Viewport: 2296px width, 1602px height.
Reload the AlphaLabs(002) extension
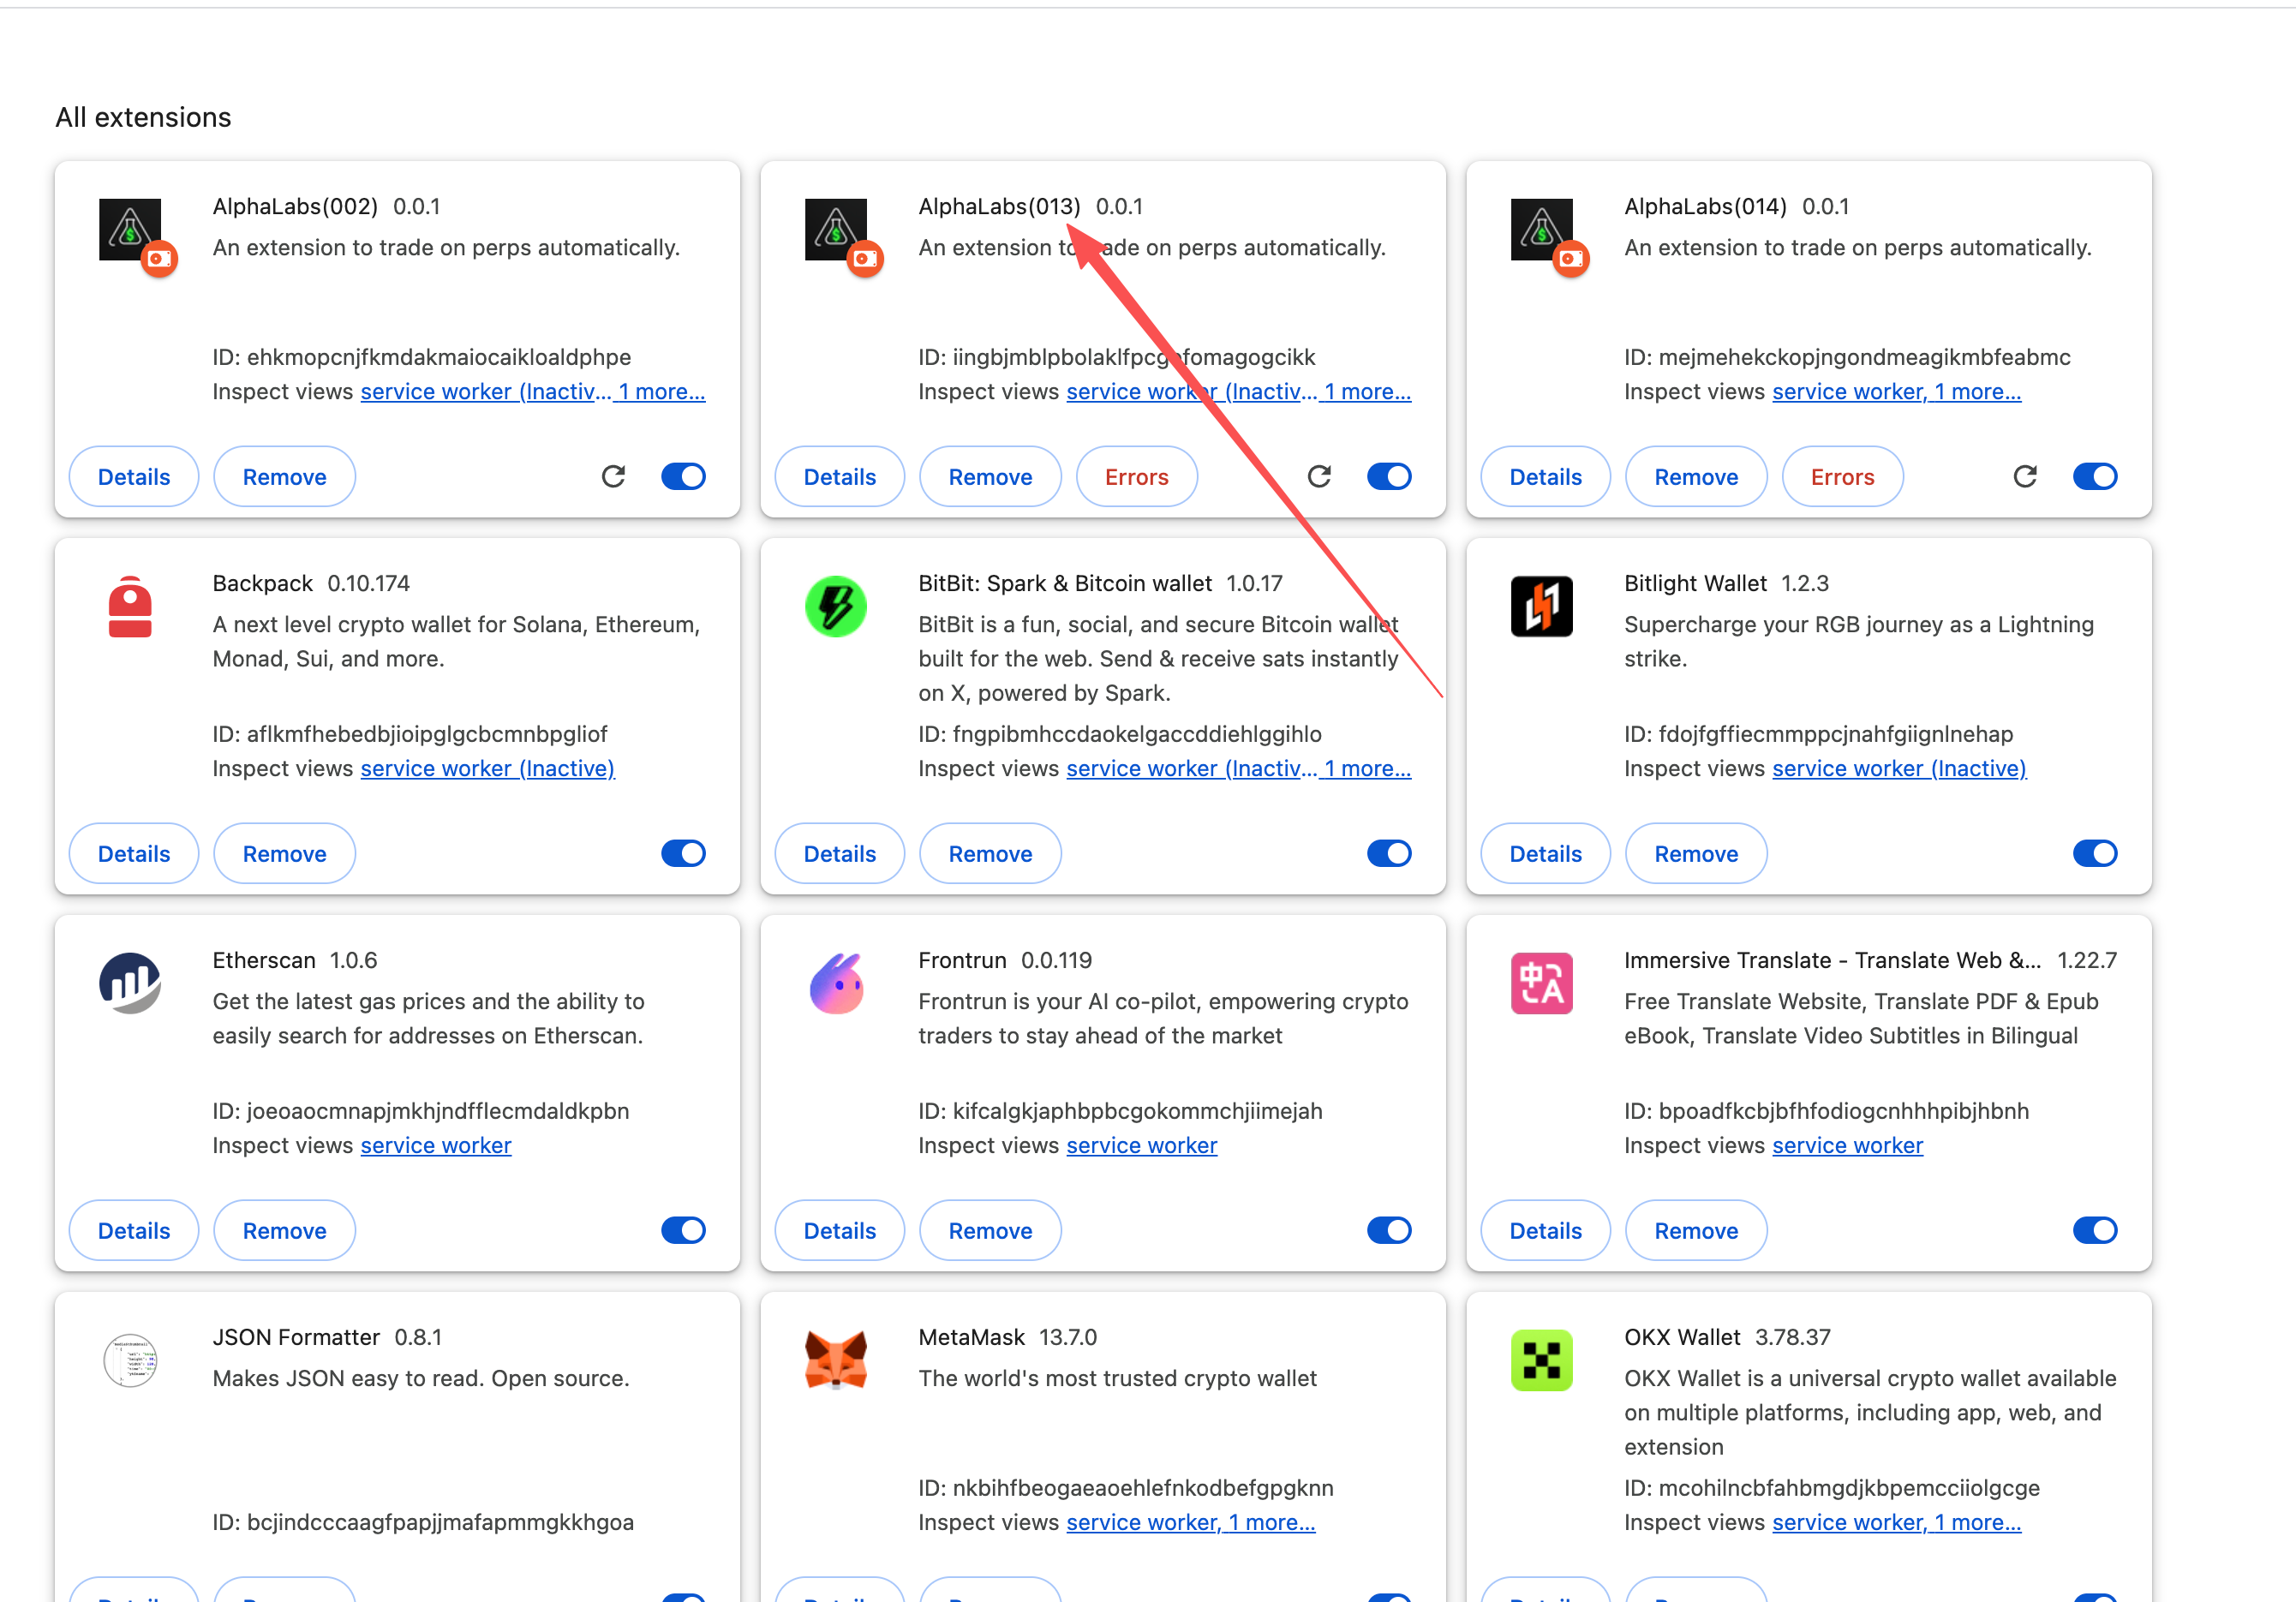coord(613,476)
